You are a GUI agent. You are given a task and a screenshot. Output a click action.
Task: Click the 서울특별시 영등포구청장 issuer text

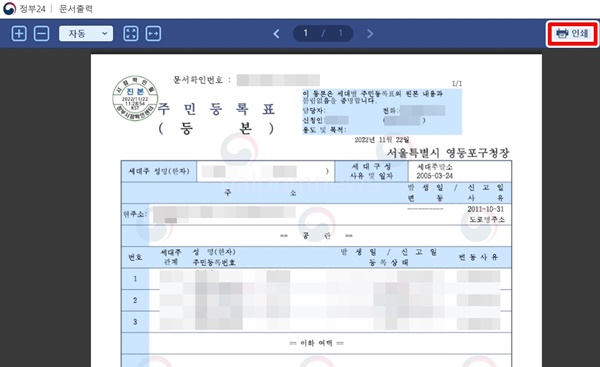[x=448, y=153]
